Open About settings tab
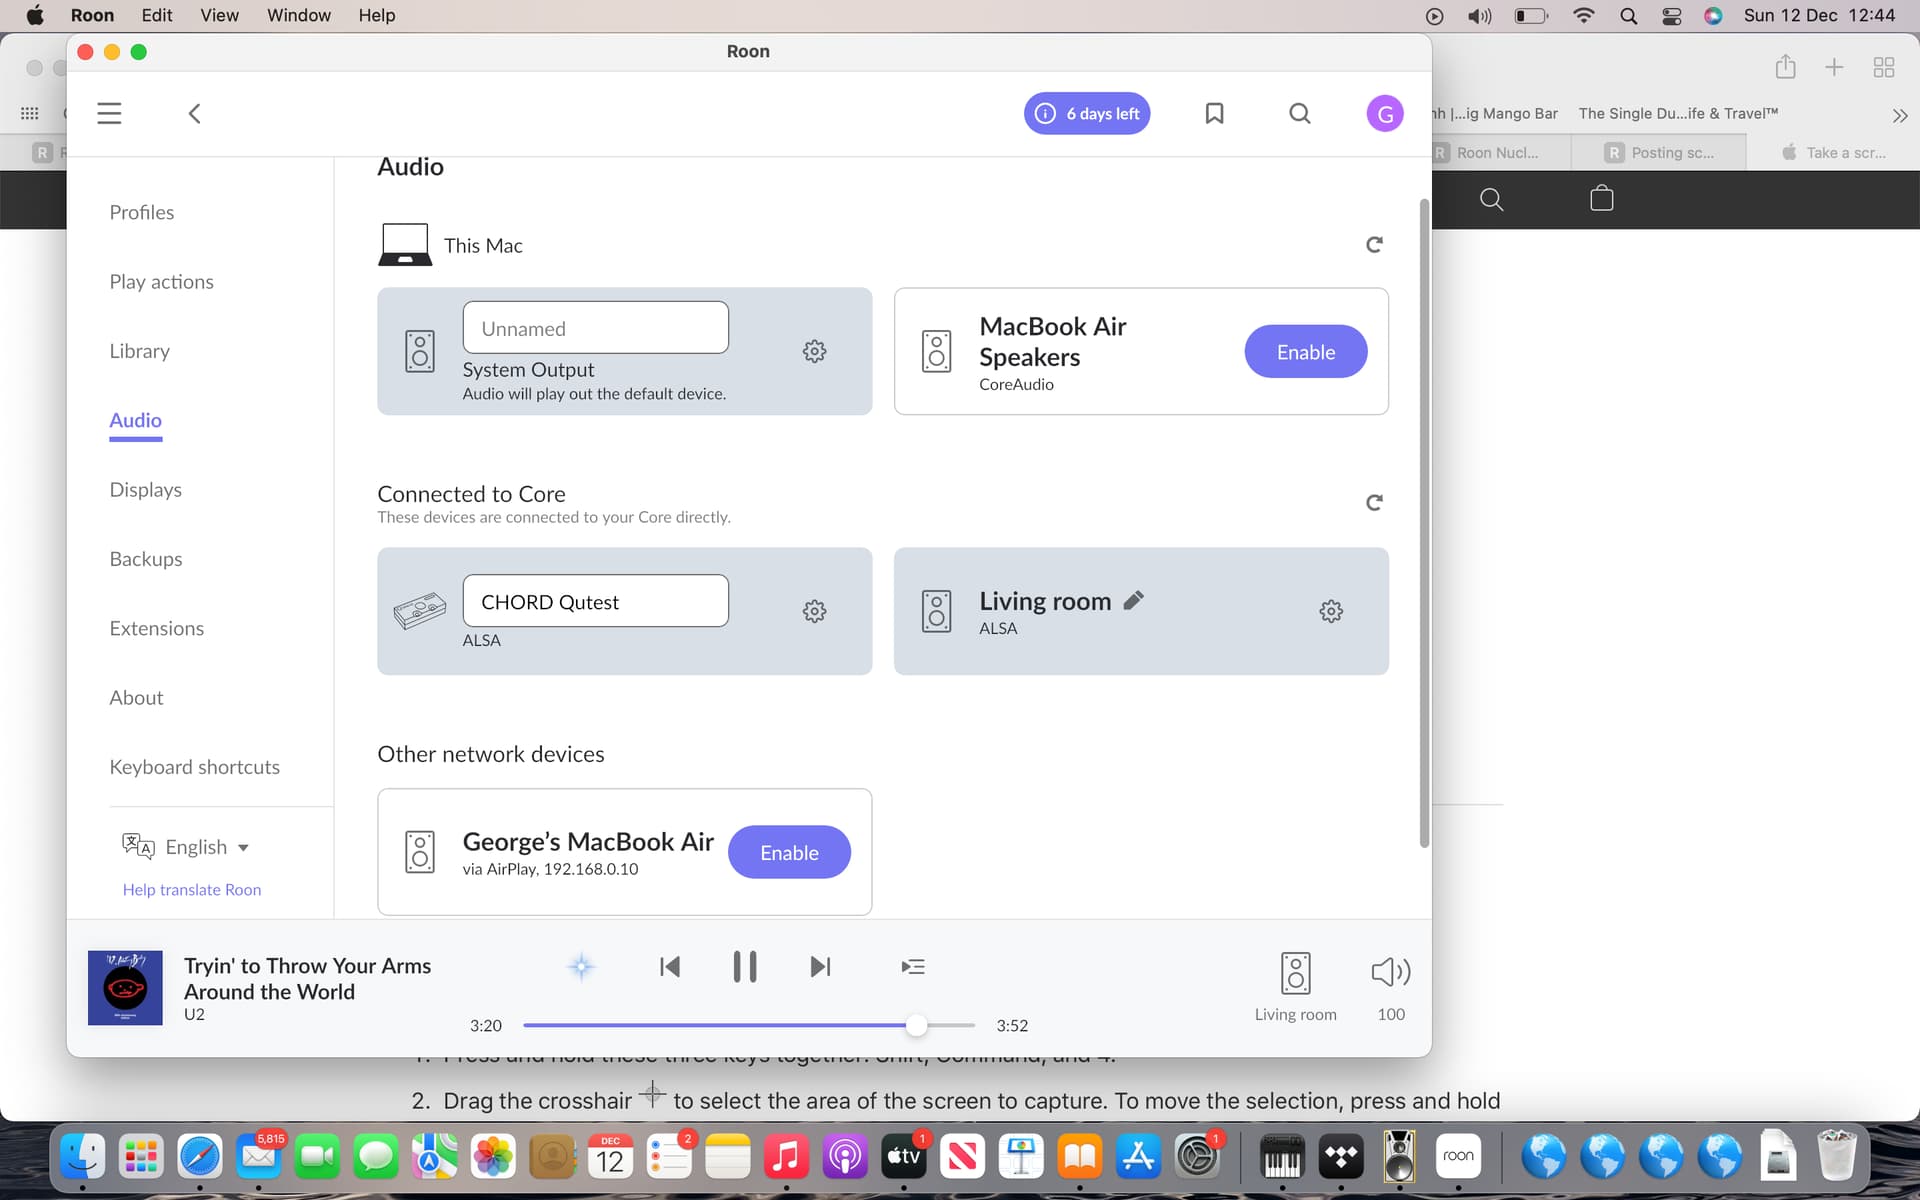 click(136, 698)
